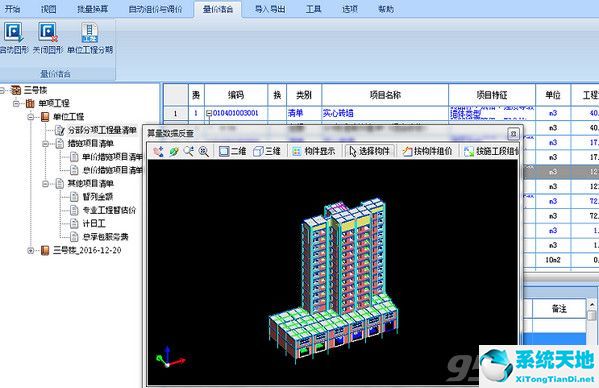Open the 帮助 ribbon tab

click(x=386, y=9)
